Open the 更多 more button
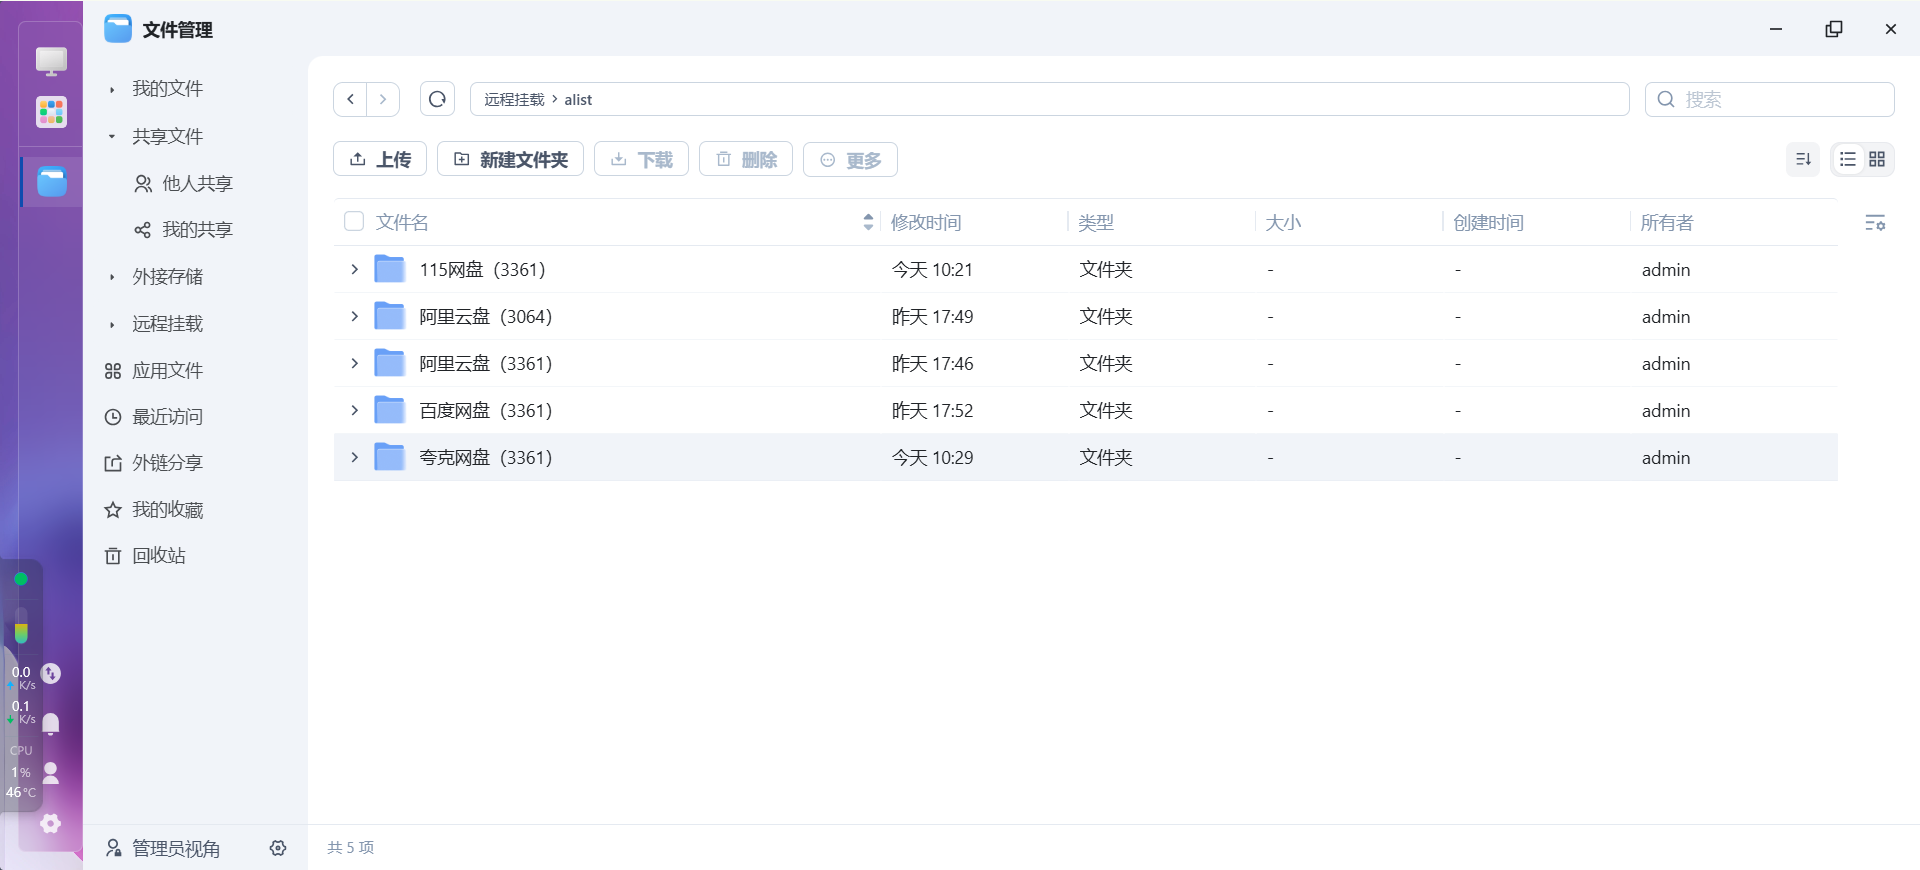Image resolution: width=1920 pixels, height=870 pixels. coord(850,159)
